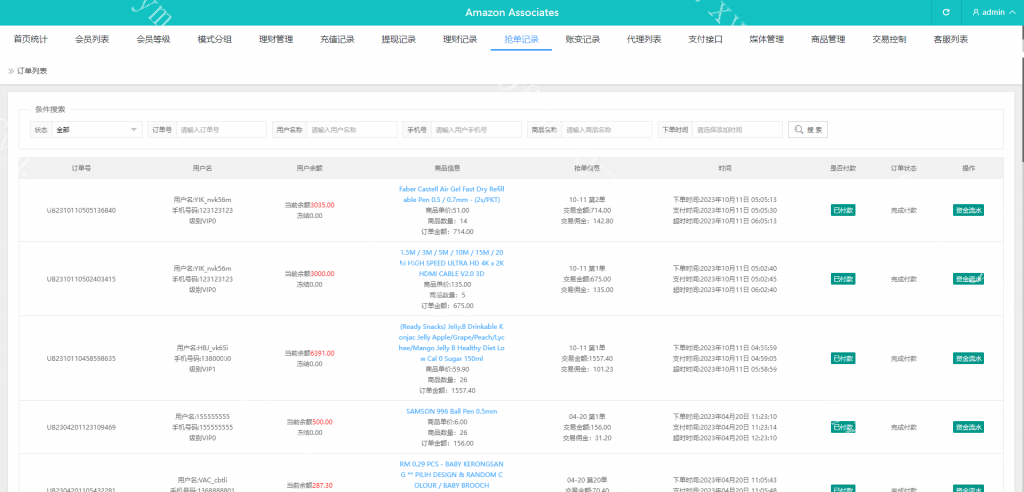
Task: Switch to the 充值记录 tab
Action: [338, 39]
